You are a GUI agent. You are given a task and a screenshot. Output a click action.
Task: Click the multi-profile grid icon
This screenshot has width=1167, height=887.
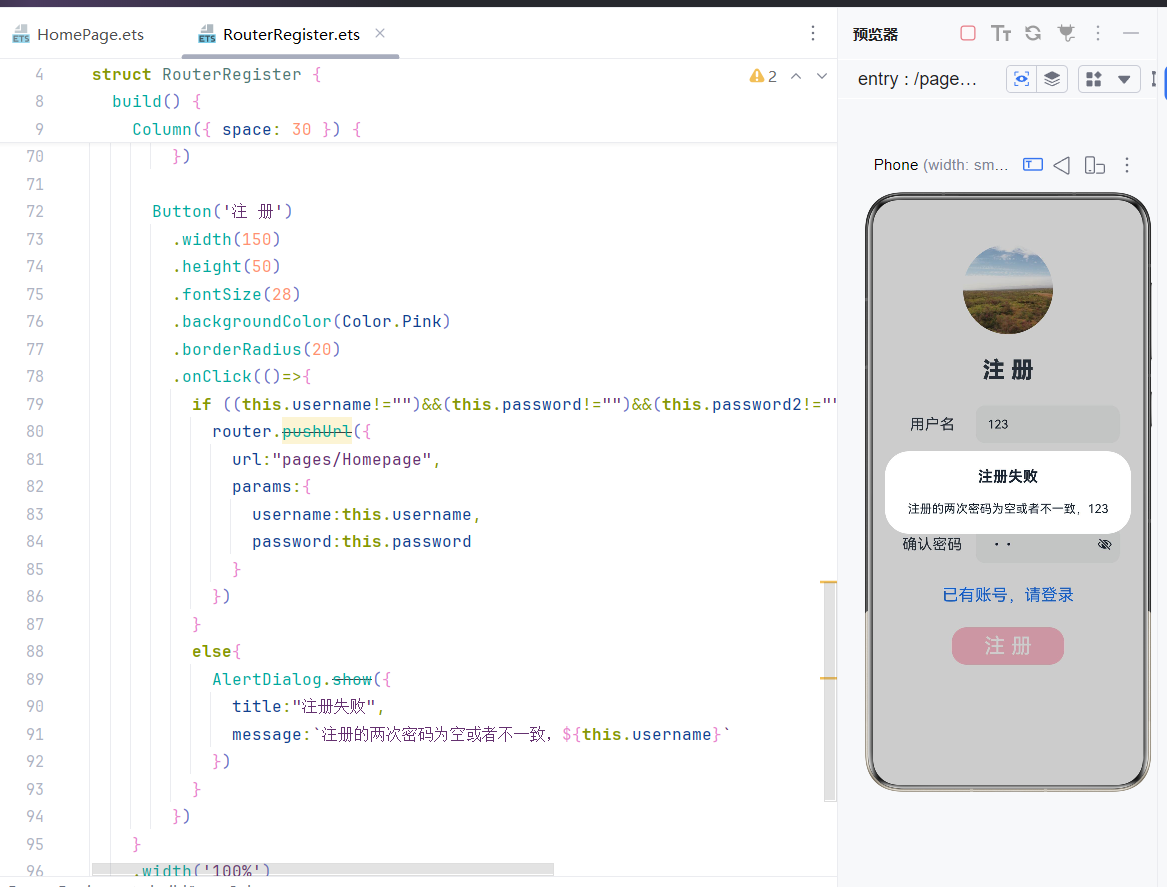(1093, 79)
